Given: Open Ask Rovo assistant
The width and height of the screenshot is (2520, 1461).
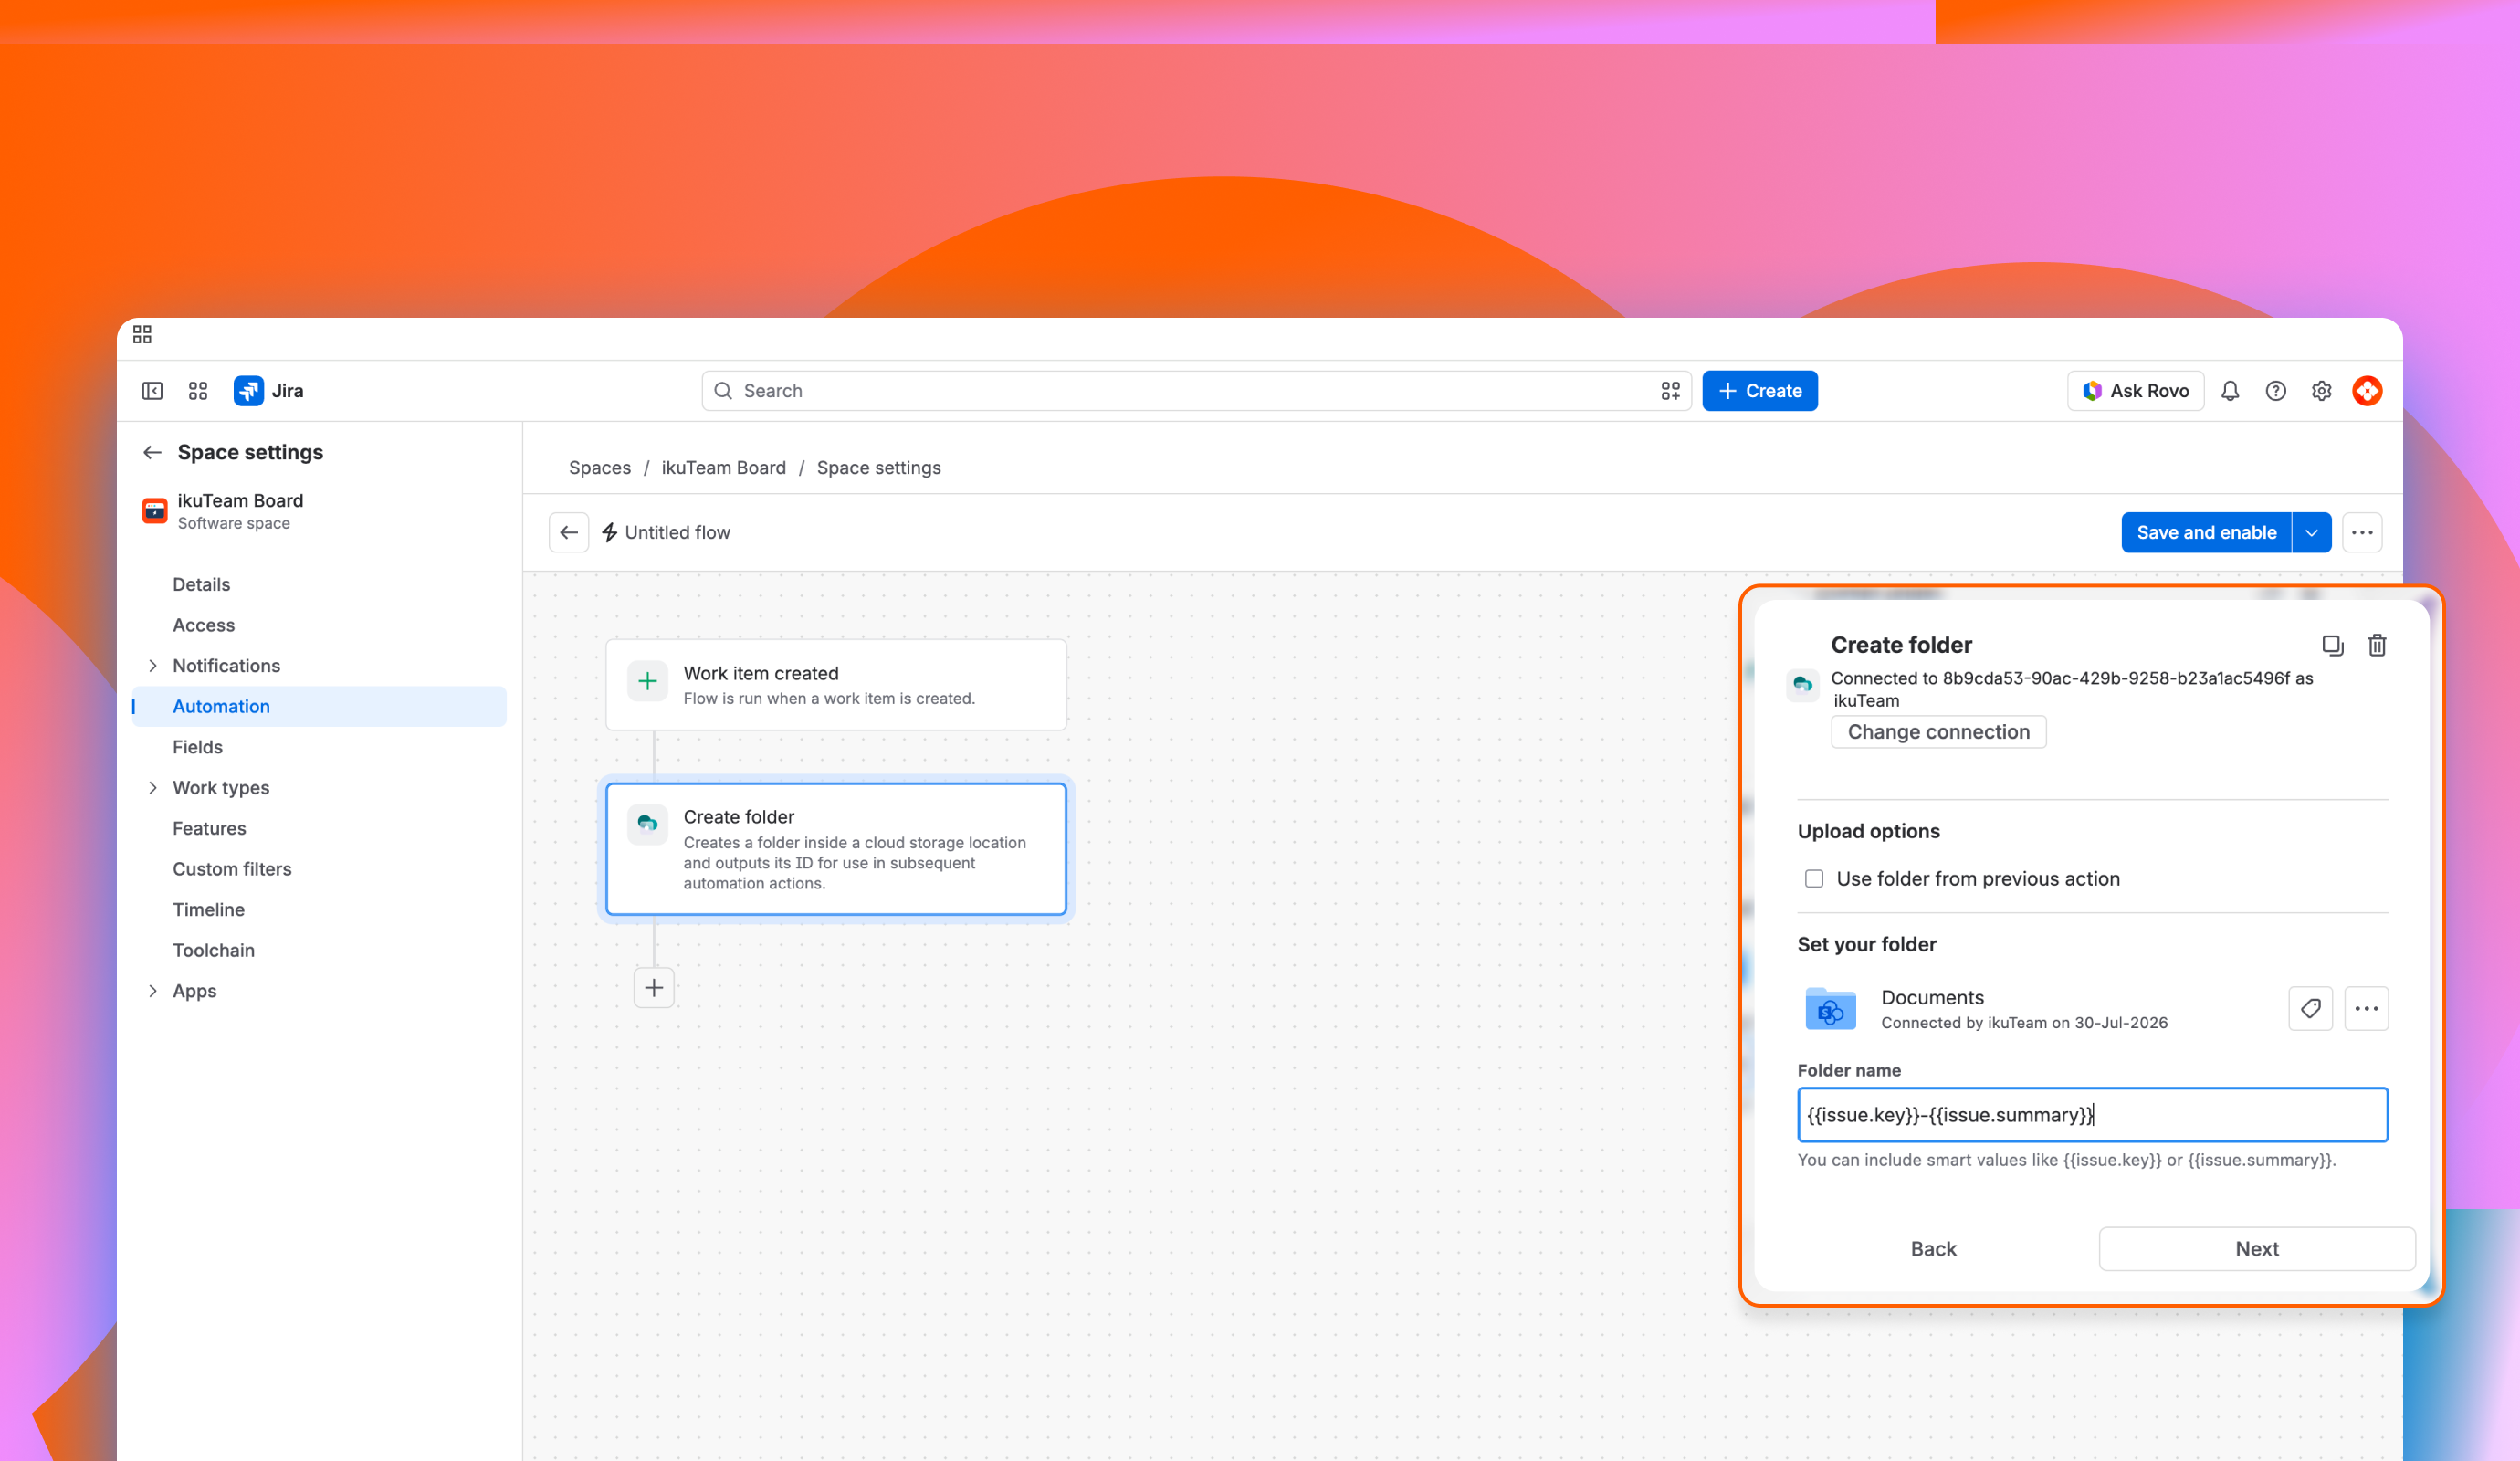Looking at the screenshot, I should (x=2135, y=391).
